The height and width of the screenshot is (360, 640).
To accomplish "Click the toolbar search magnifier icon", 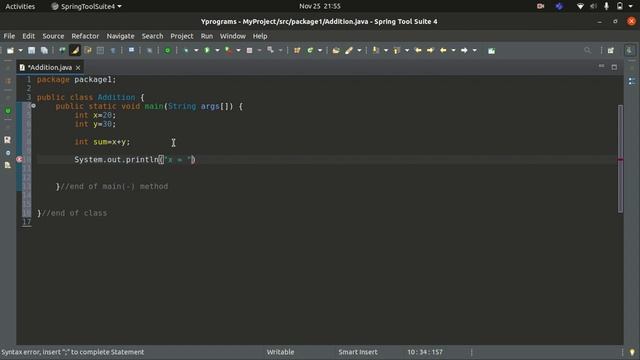I will pos(587,50).
